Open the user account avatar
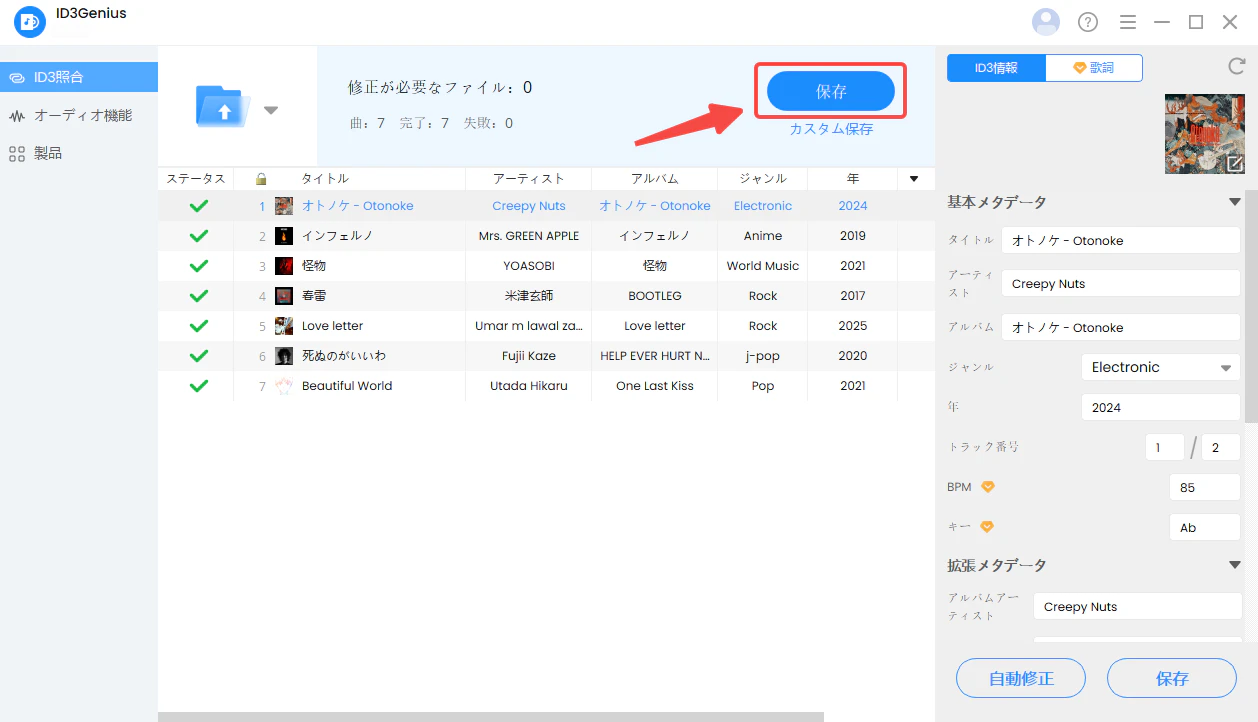1258x722 pixels. (1045, 22)
